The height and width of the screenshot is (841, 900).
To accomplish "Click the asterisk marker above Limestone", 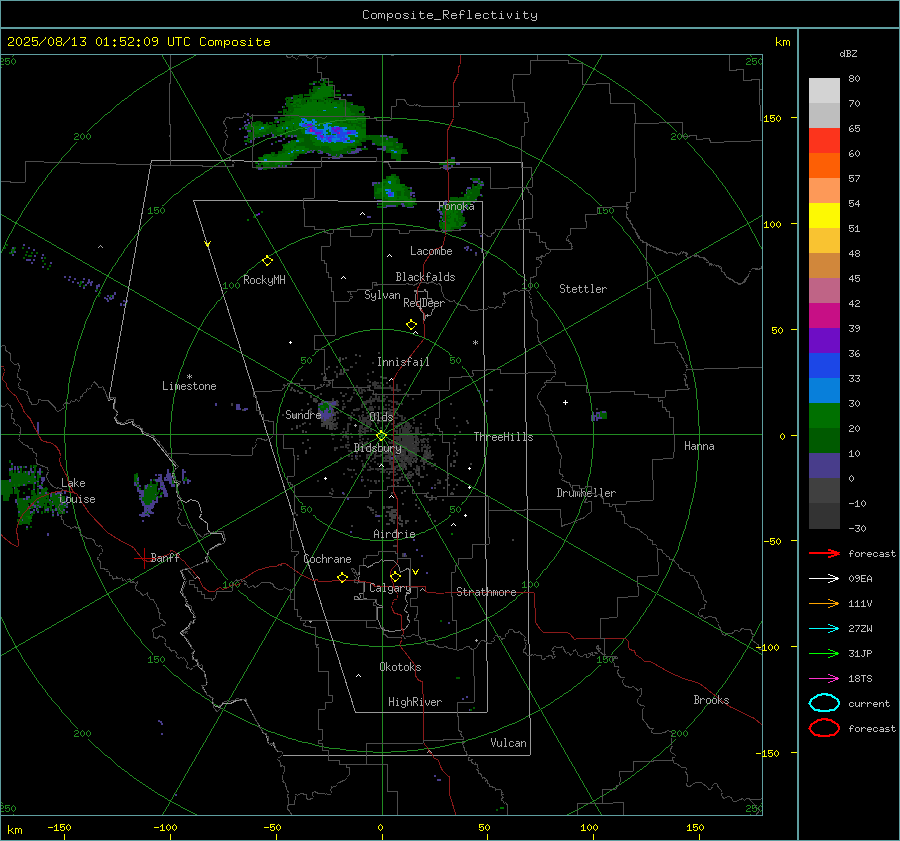I will click(x=189, y=377).
